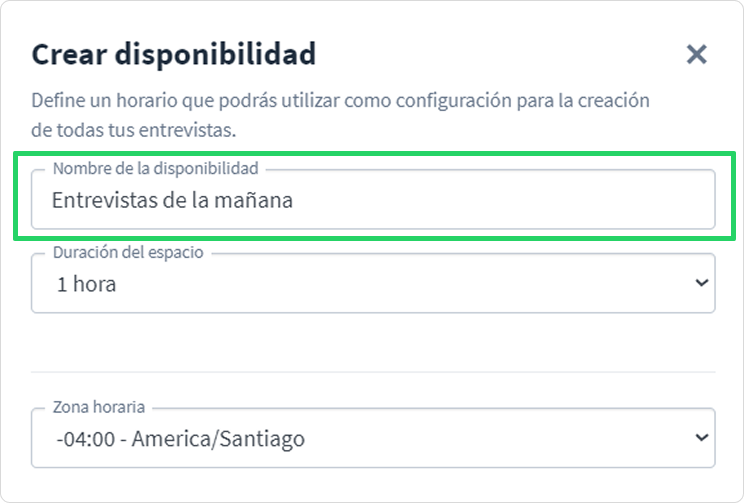The image size is (744, 503).
Task: Open the Zona horaria dropdown
Action: click(373, 438)
